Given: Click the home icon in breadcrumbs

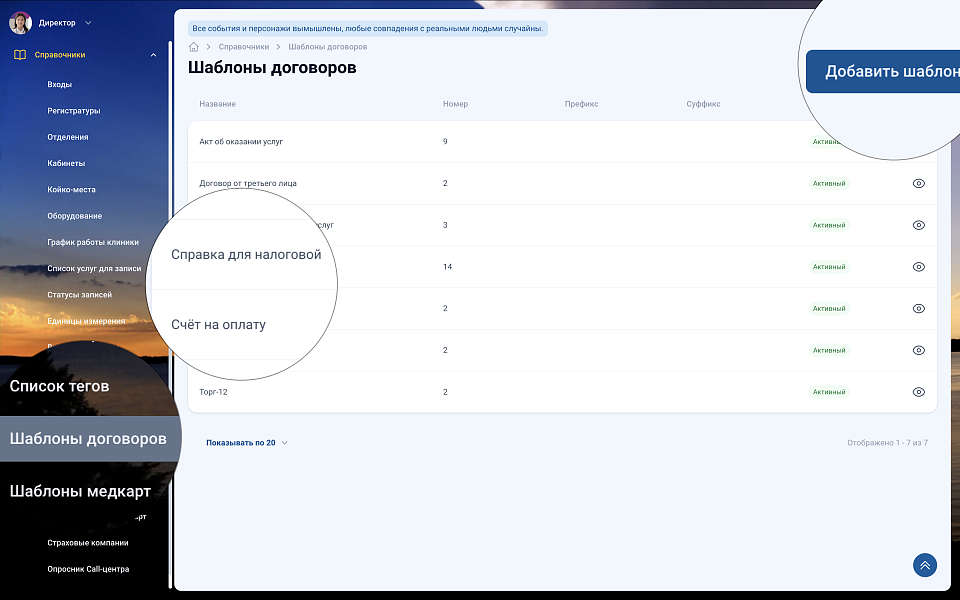Looking at the screenshot, I should [194, 47].
